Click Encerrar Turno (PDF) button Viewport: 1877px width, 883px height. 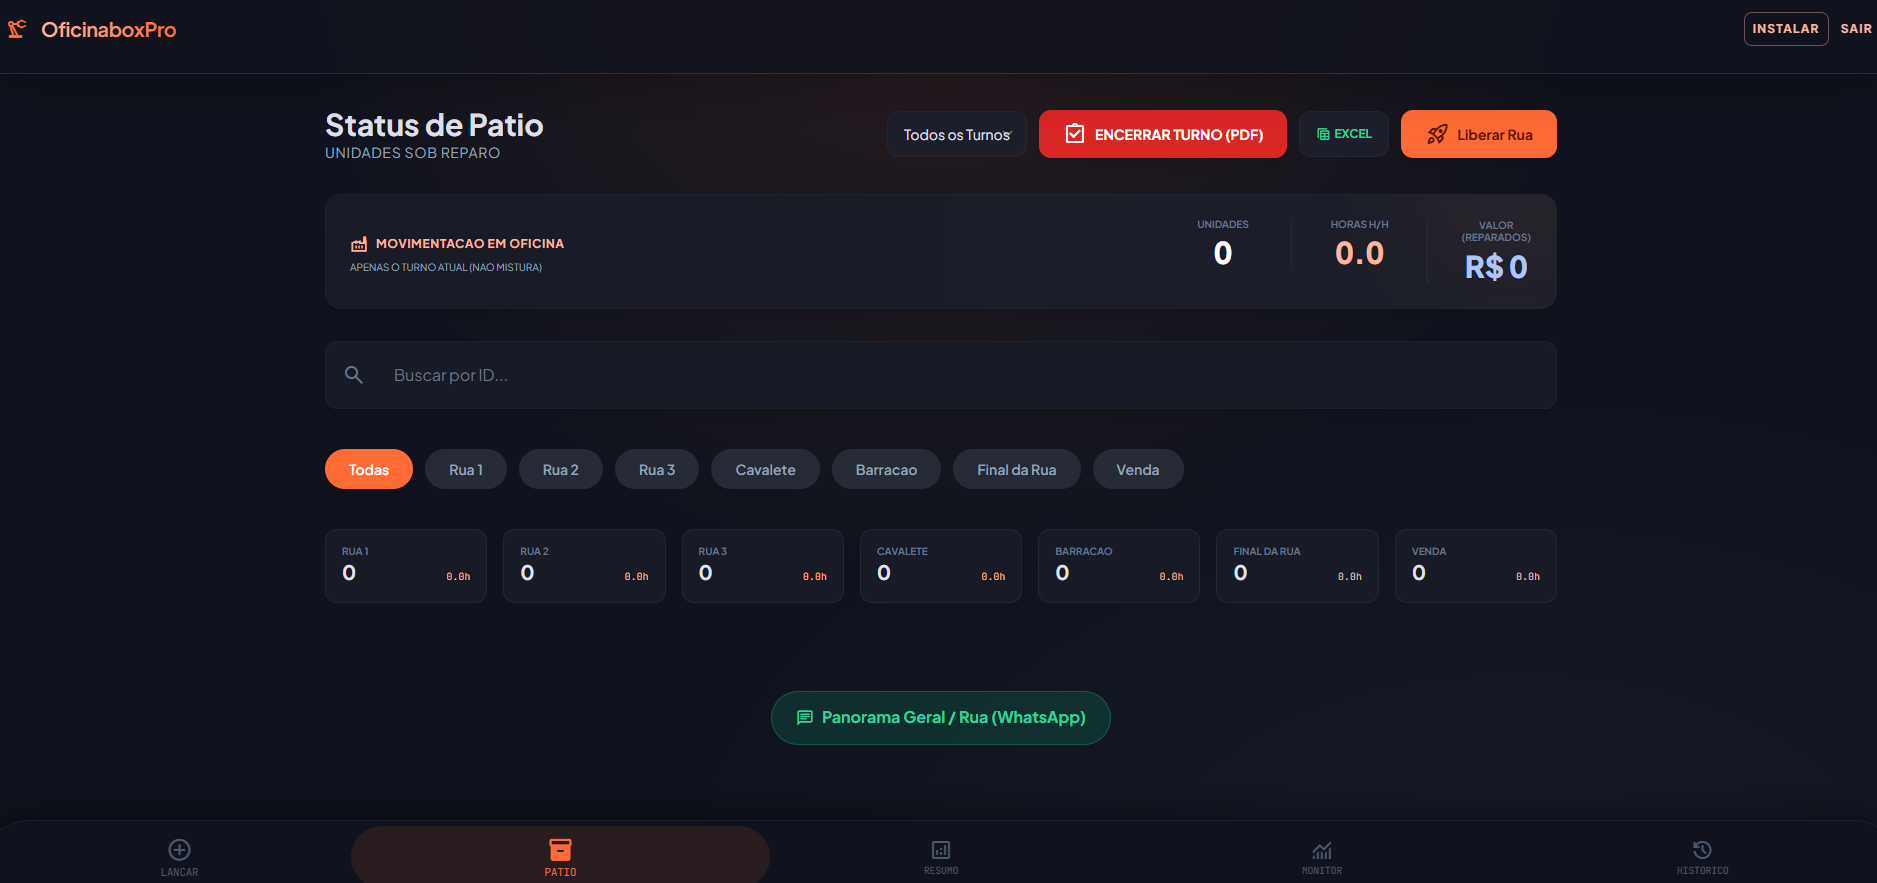[x=1163, y=134]
